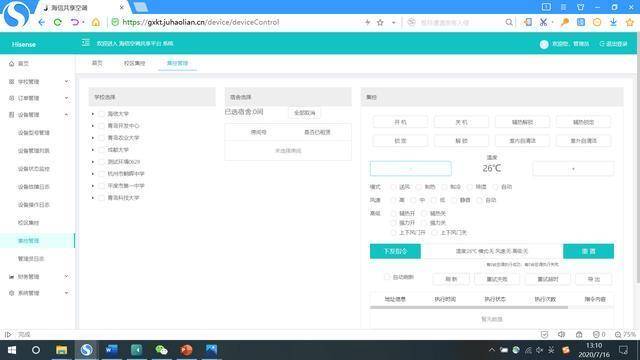Viewport: 640px width, 360px height.
Task: Open 管理员日志 in the sidebar
Action: click(x=31, y=258)
